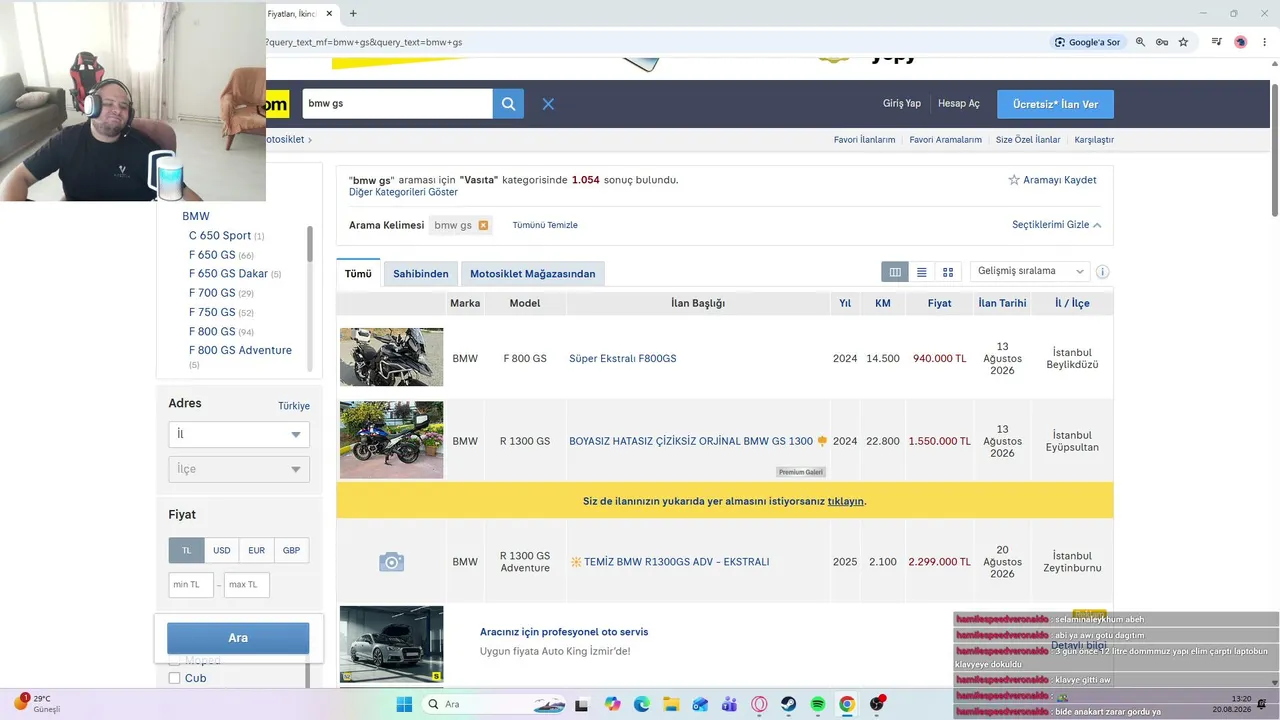Open the F 800 GS listing thumbnail
This screenshot has height=720, width=1280.
click(391, 357)
